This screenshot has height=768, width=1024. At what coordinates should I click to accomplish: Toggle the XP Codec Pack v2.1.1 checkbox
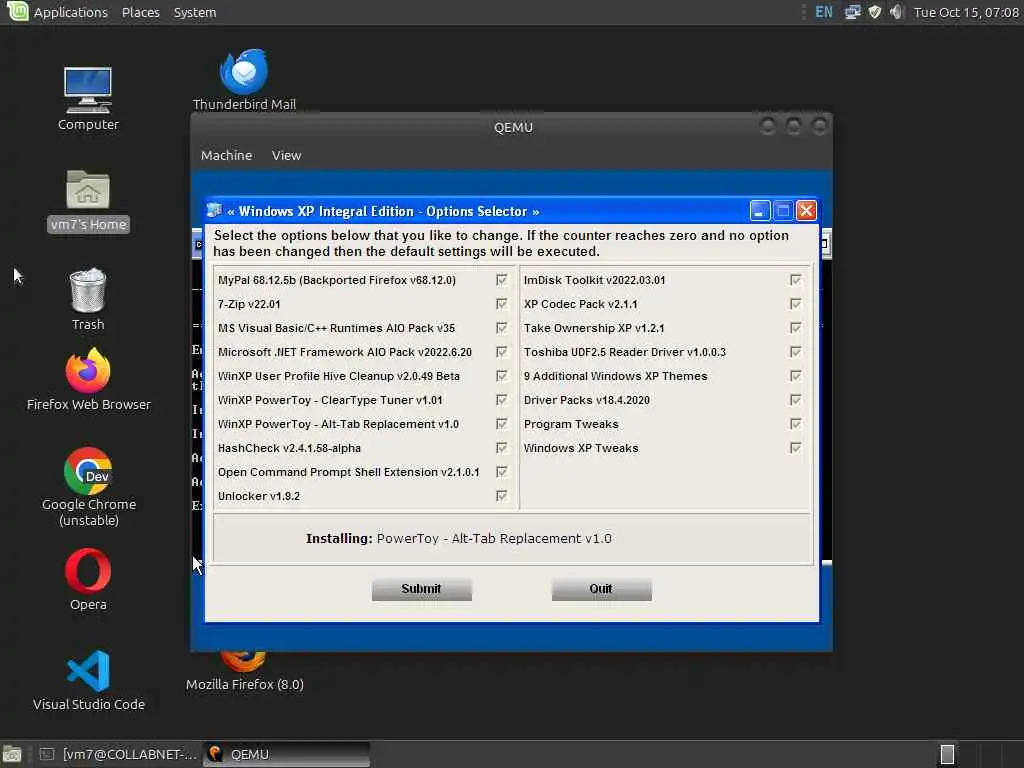tap(795, 304)
